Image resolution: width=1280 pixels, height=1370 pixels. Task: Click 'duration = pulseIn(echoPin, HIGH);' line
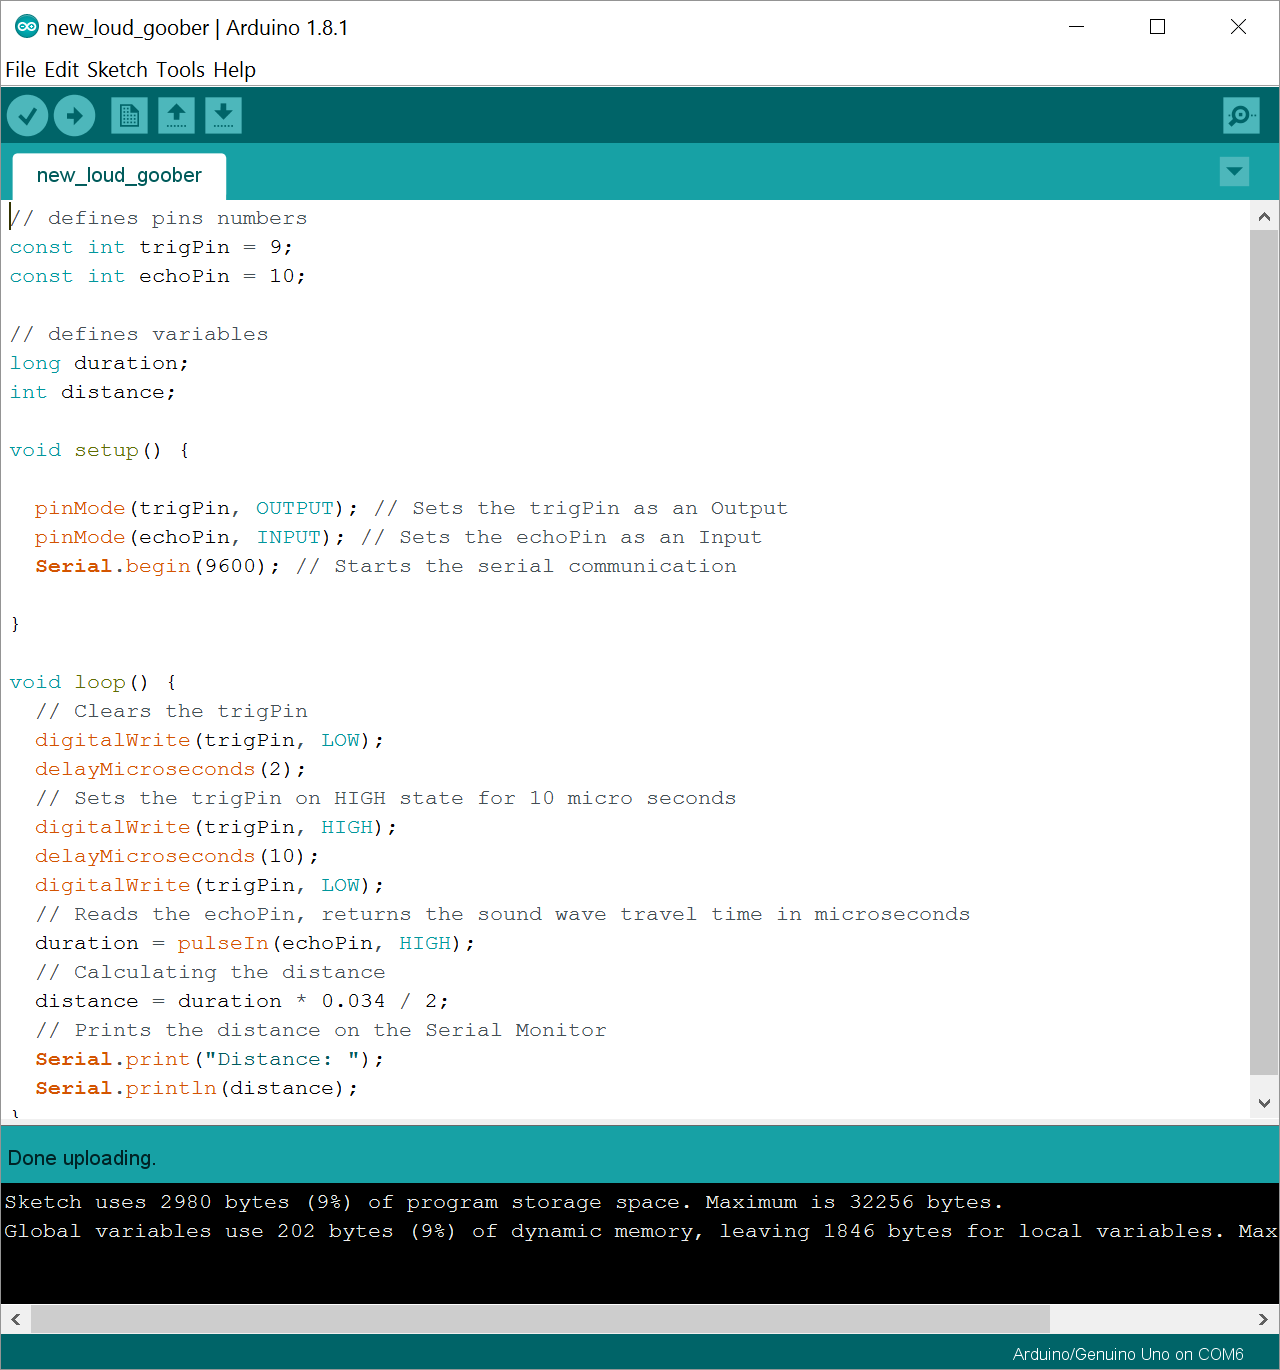[x=255, y=943]
